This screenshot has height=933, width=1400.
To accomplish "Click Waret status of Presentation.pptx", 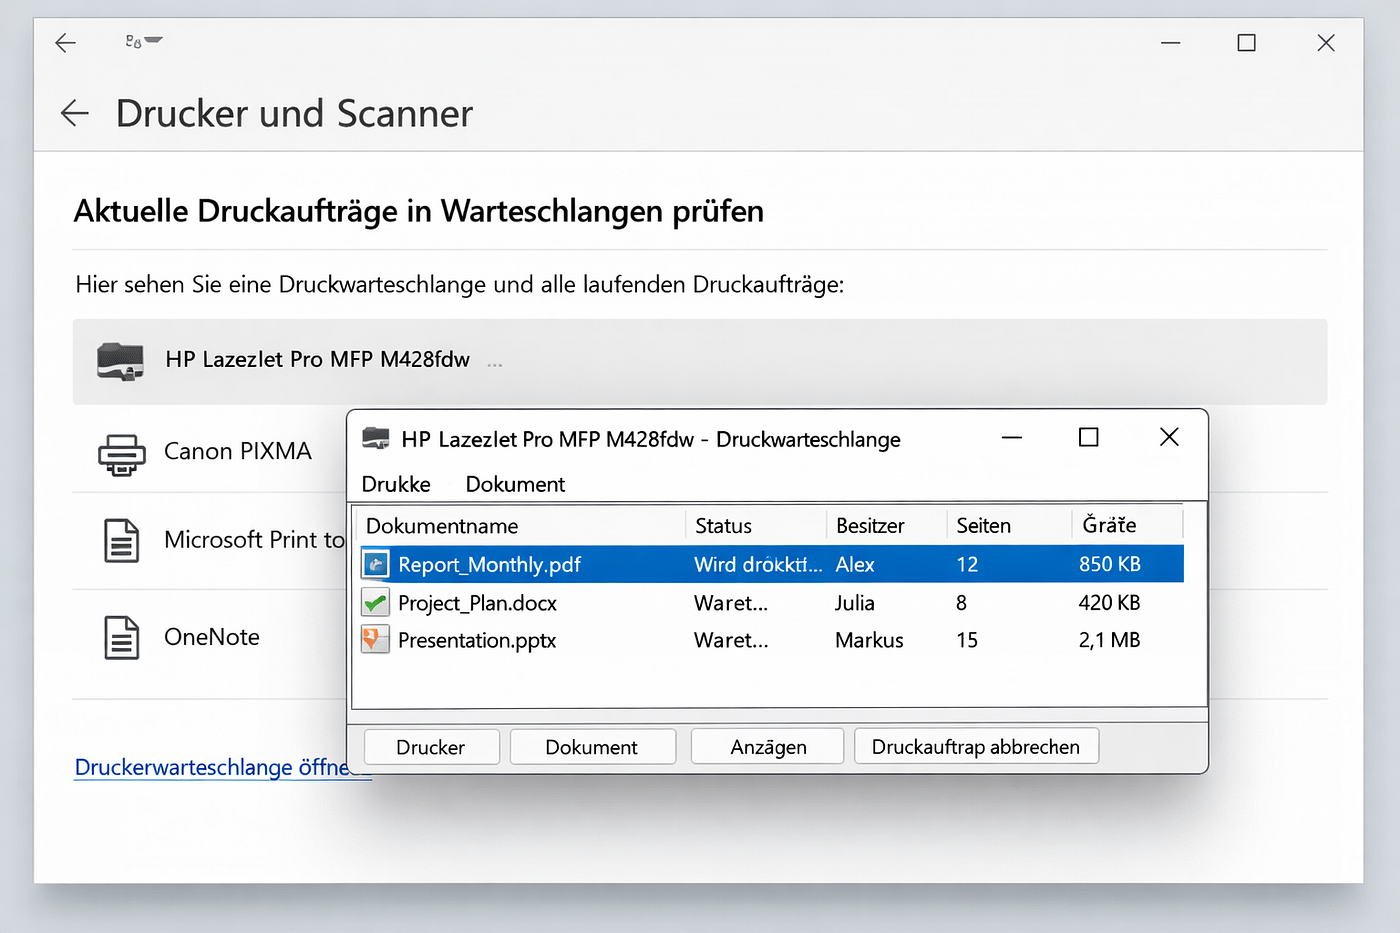I will tap(731, 640).
